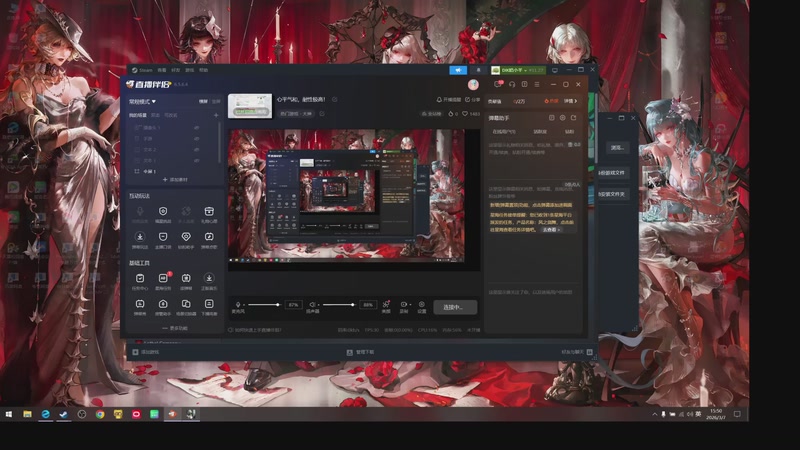The width and height of the screenshot is (800, 450).
Task: Open the microphone device dropdown arrow
Action: [x=244, y=305]
